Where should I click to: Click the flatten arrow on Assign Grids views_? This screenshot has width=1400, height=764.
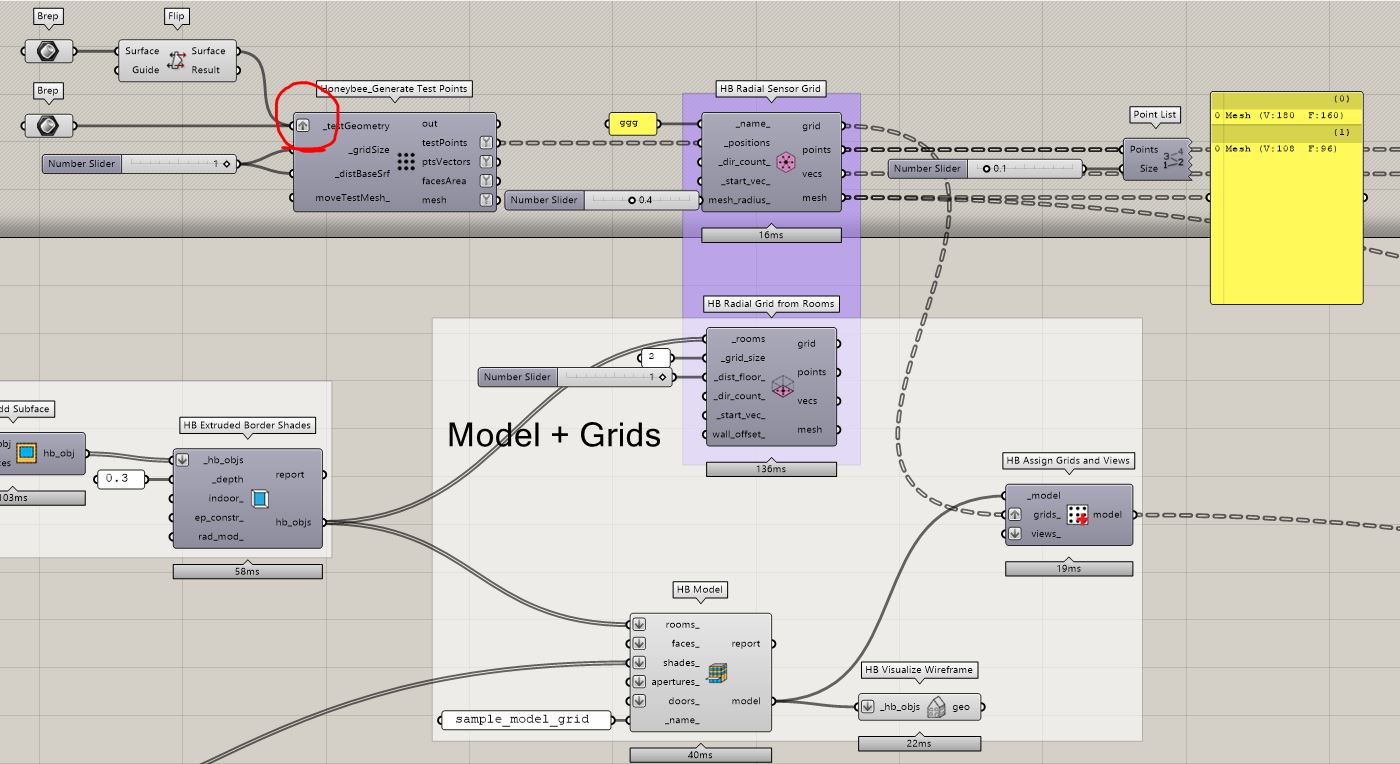pos(1015,534)
